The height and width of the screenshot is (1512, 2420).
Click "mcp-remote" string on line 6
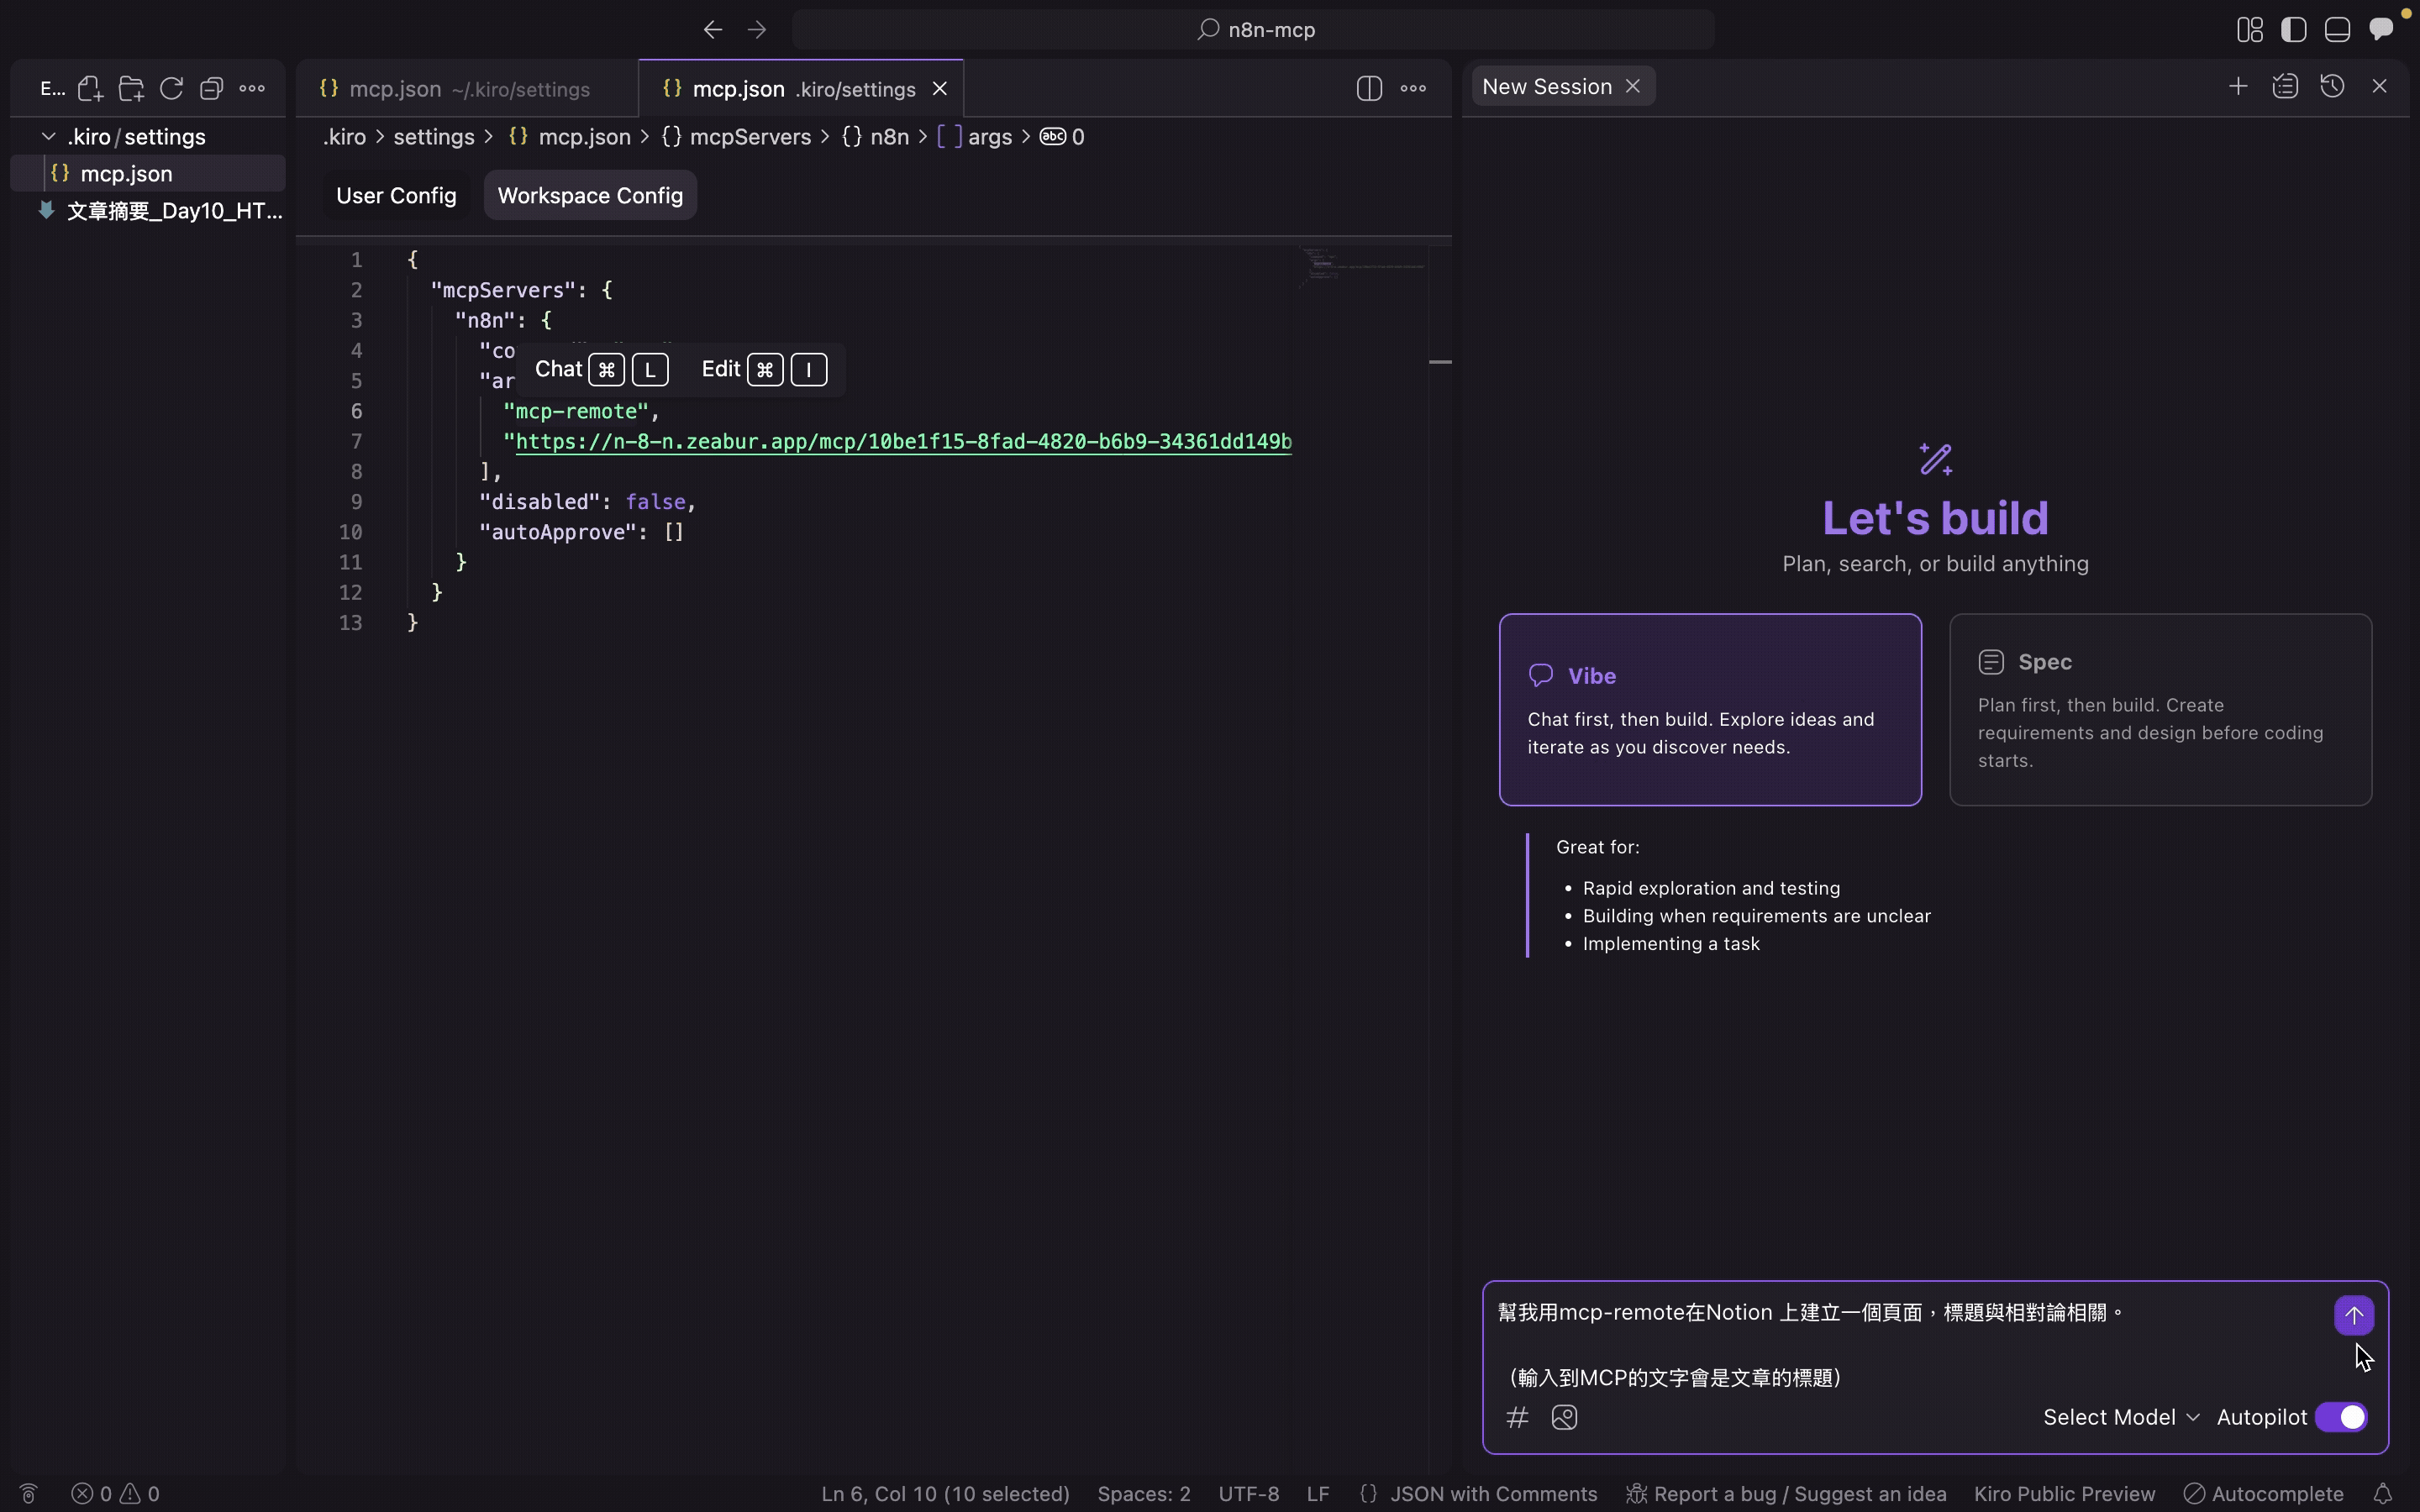coord(576,411)
